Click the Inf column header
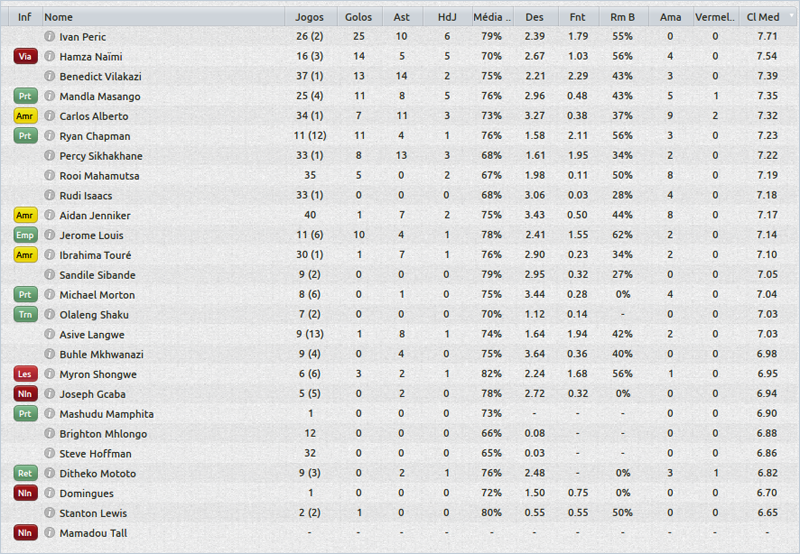 click(24, 17)
